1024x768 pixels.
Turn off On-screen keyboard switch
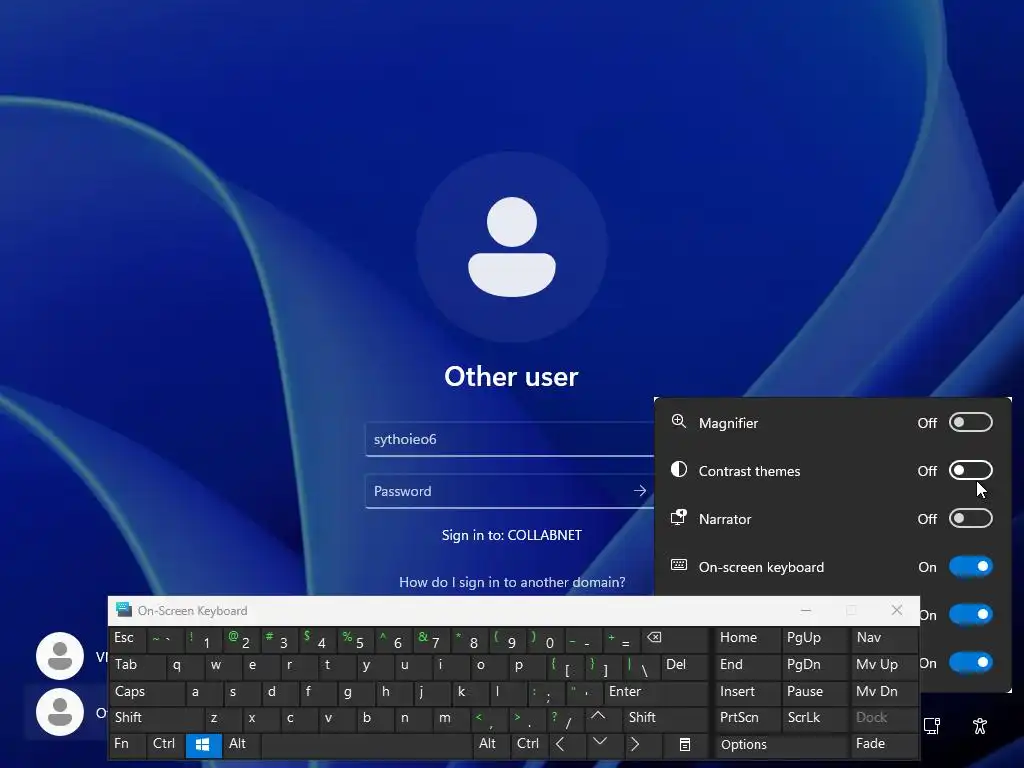(x=970, y=566)
